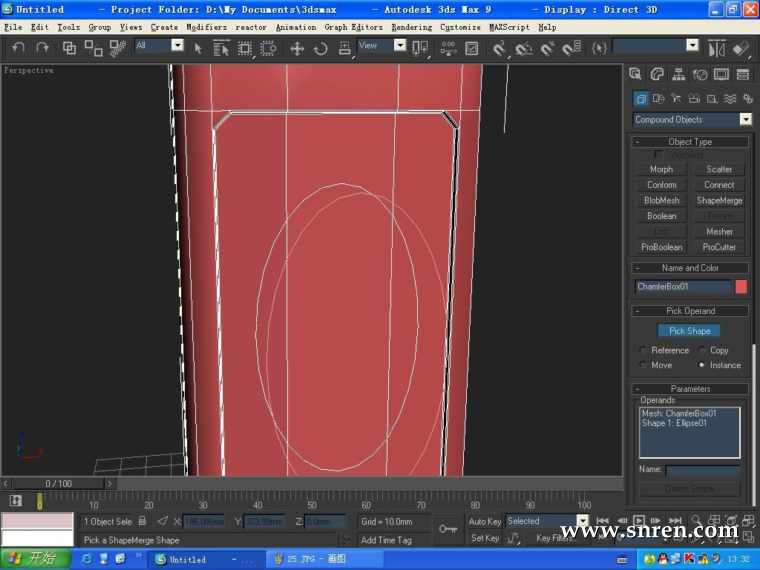Collapse the Object Type rollout
The height and width of the screenshot is (570, 760).
click(690, 142)
